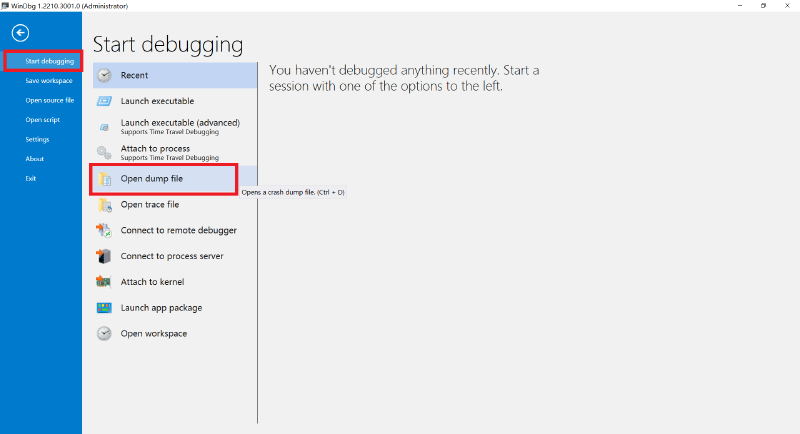This screenshot has height=434, width=800.
Task: Choose Launch executable (advanced) text
Action: tap(180, 123)
